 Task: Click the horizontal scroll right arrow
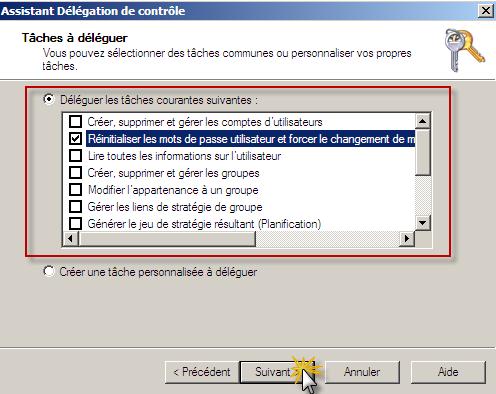[x=407, y=238]
